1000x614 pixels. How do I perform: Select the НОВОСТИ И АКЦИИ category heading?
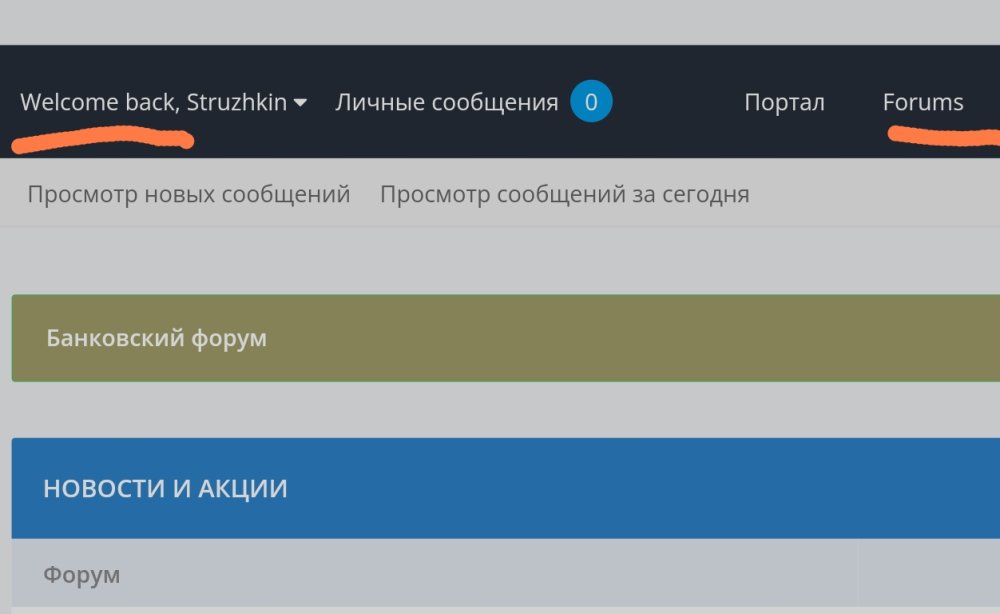[165, 488]
